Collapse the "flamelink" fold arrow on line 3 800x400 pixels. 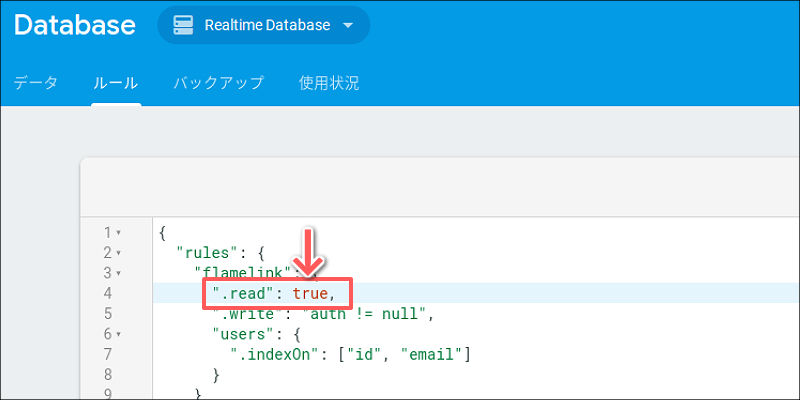tap(118, 273)
